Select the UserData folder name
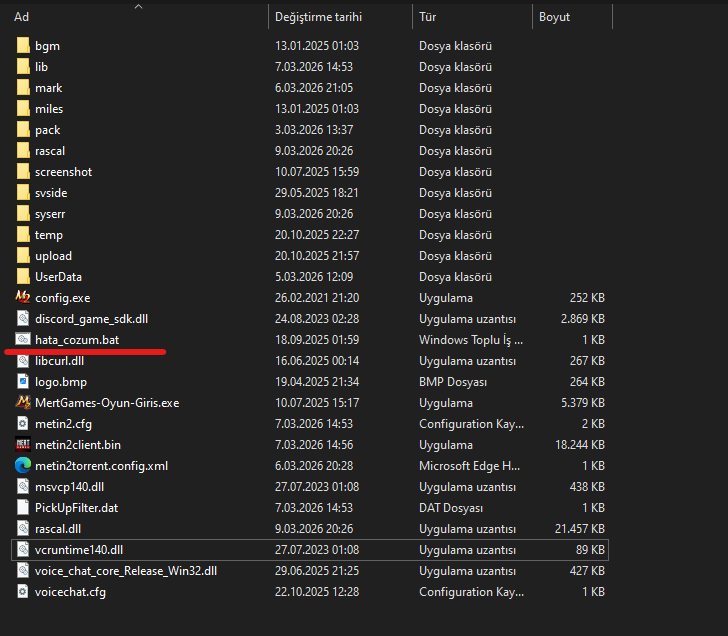 pos(58,277)
